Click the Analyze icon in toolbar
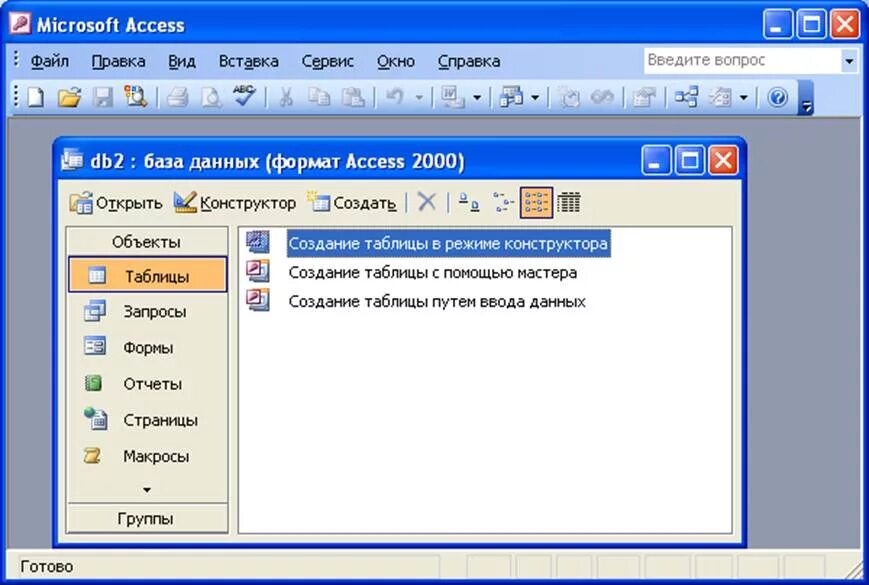869x585 pixels. point(511,98)
